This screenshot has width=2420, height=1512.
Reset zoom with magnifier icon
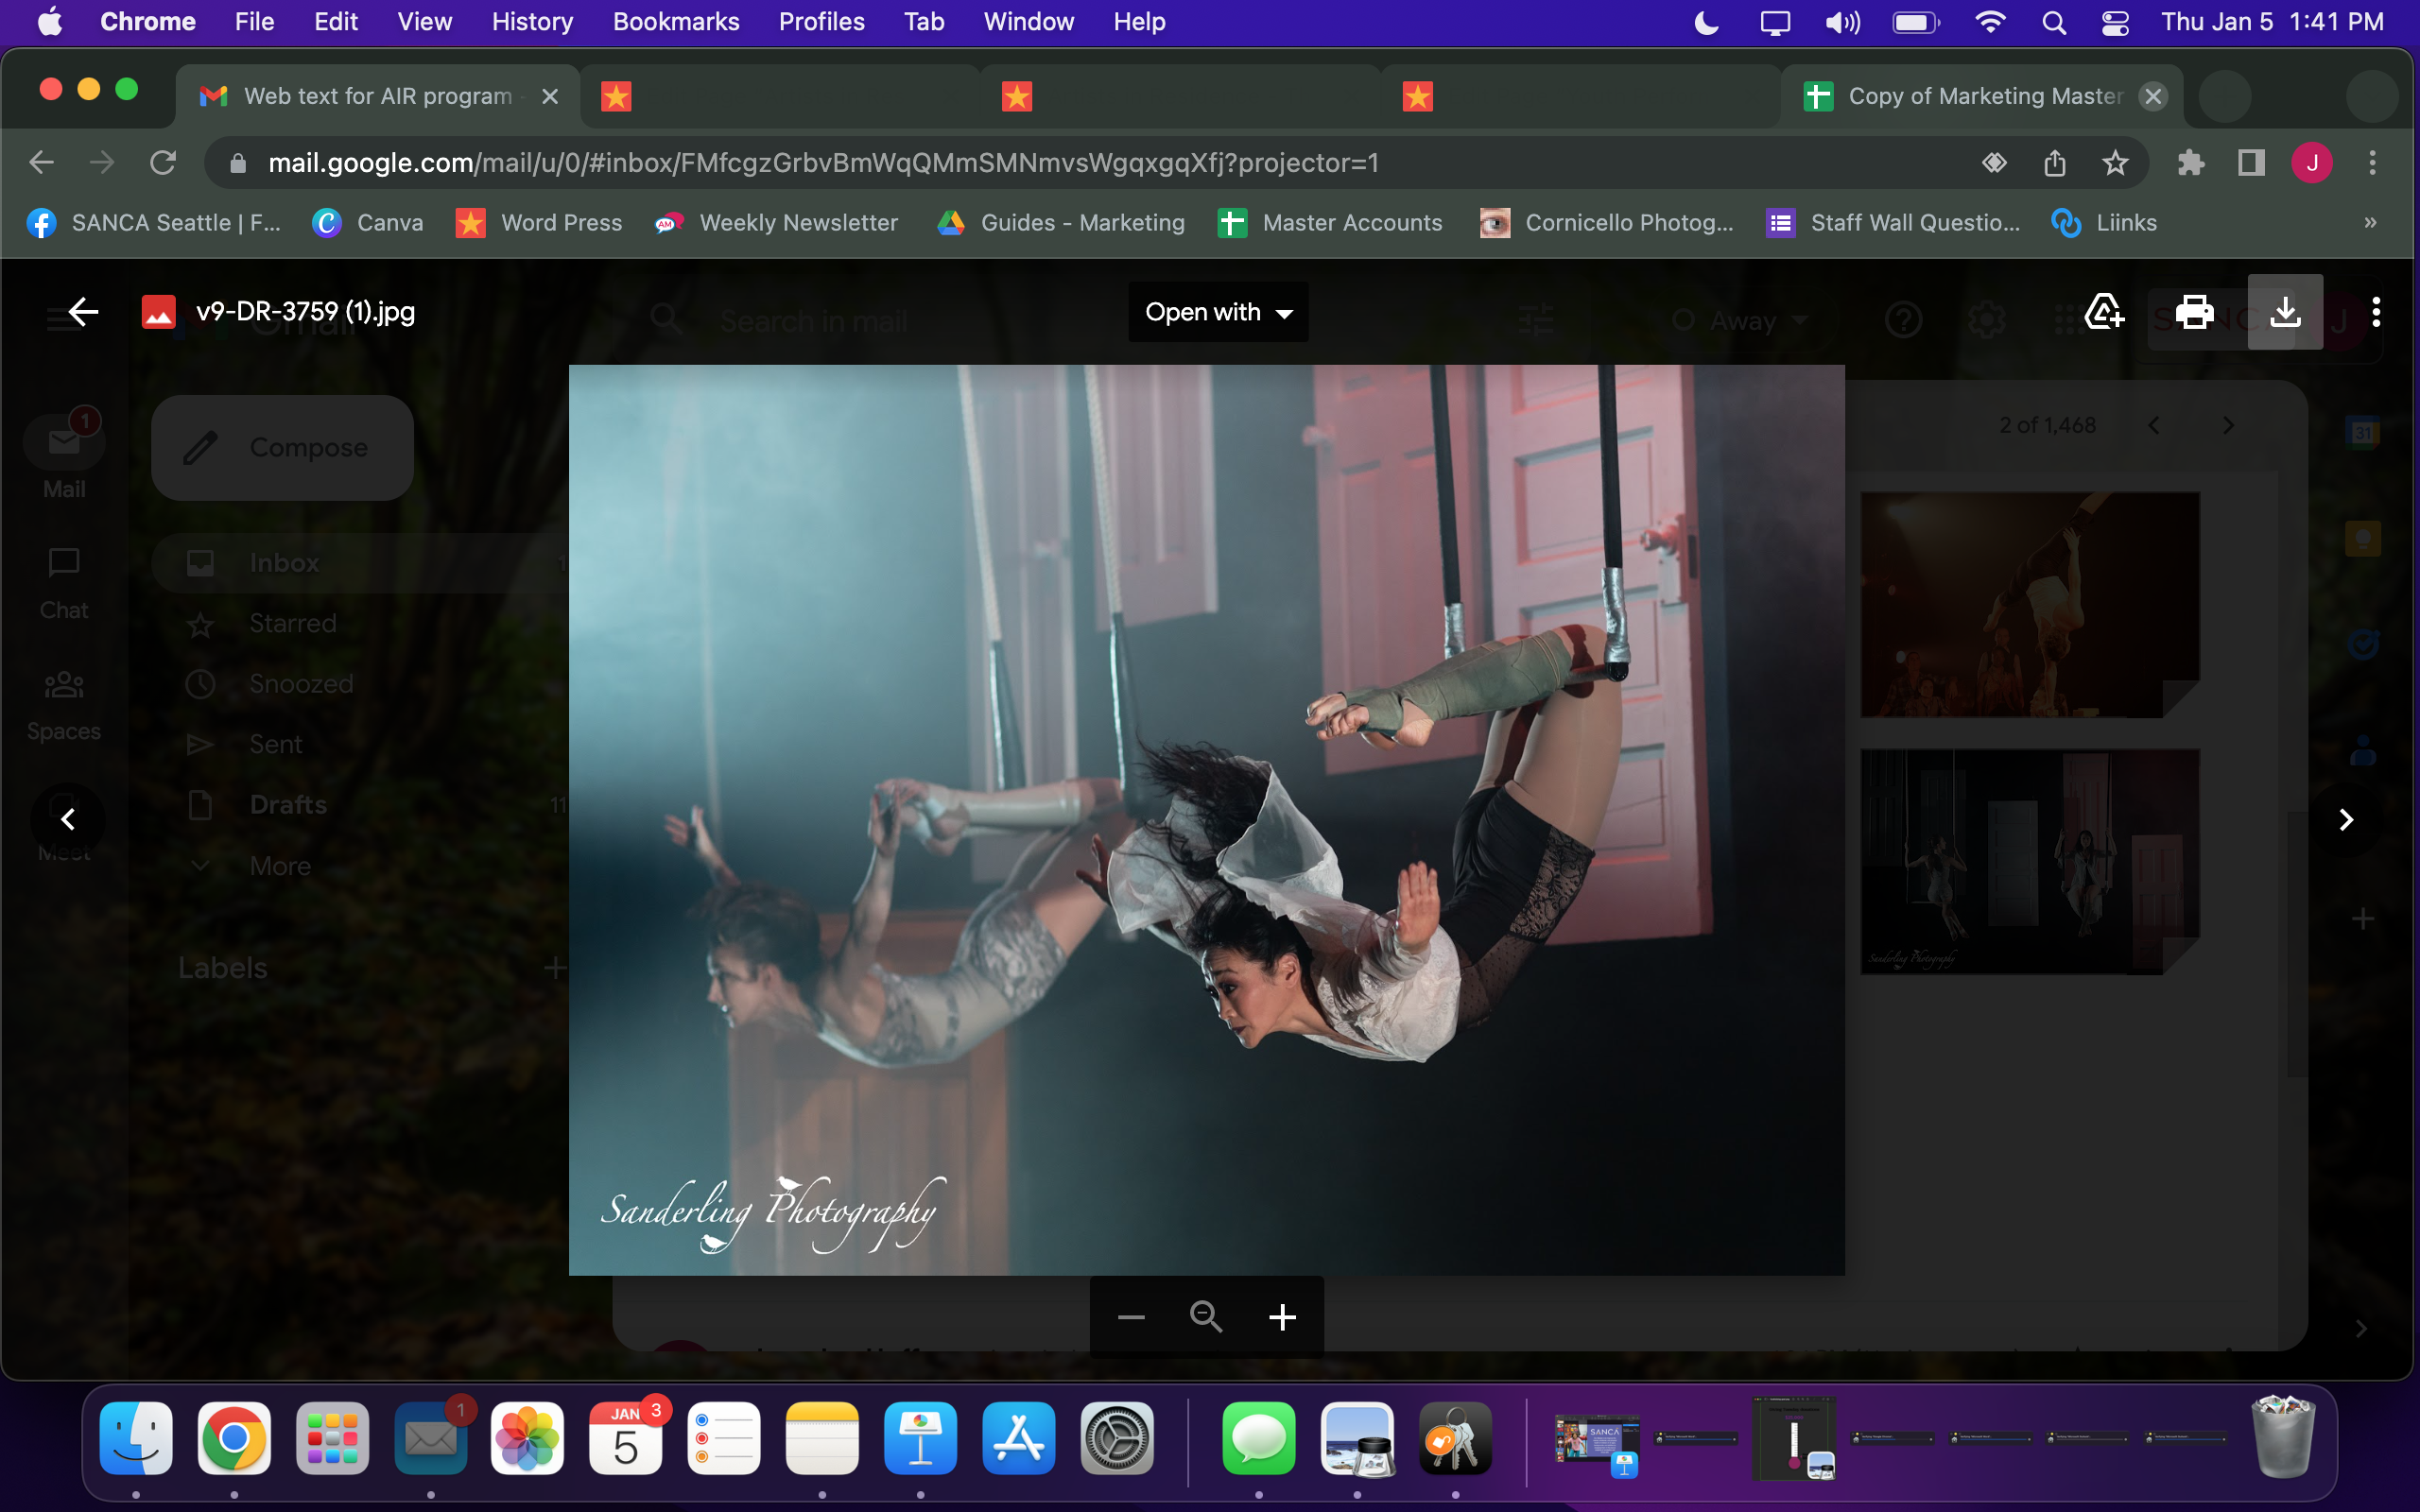point(1206,1317)
